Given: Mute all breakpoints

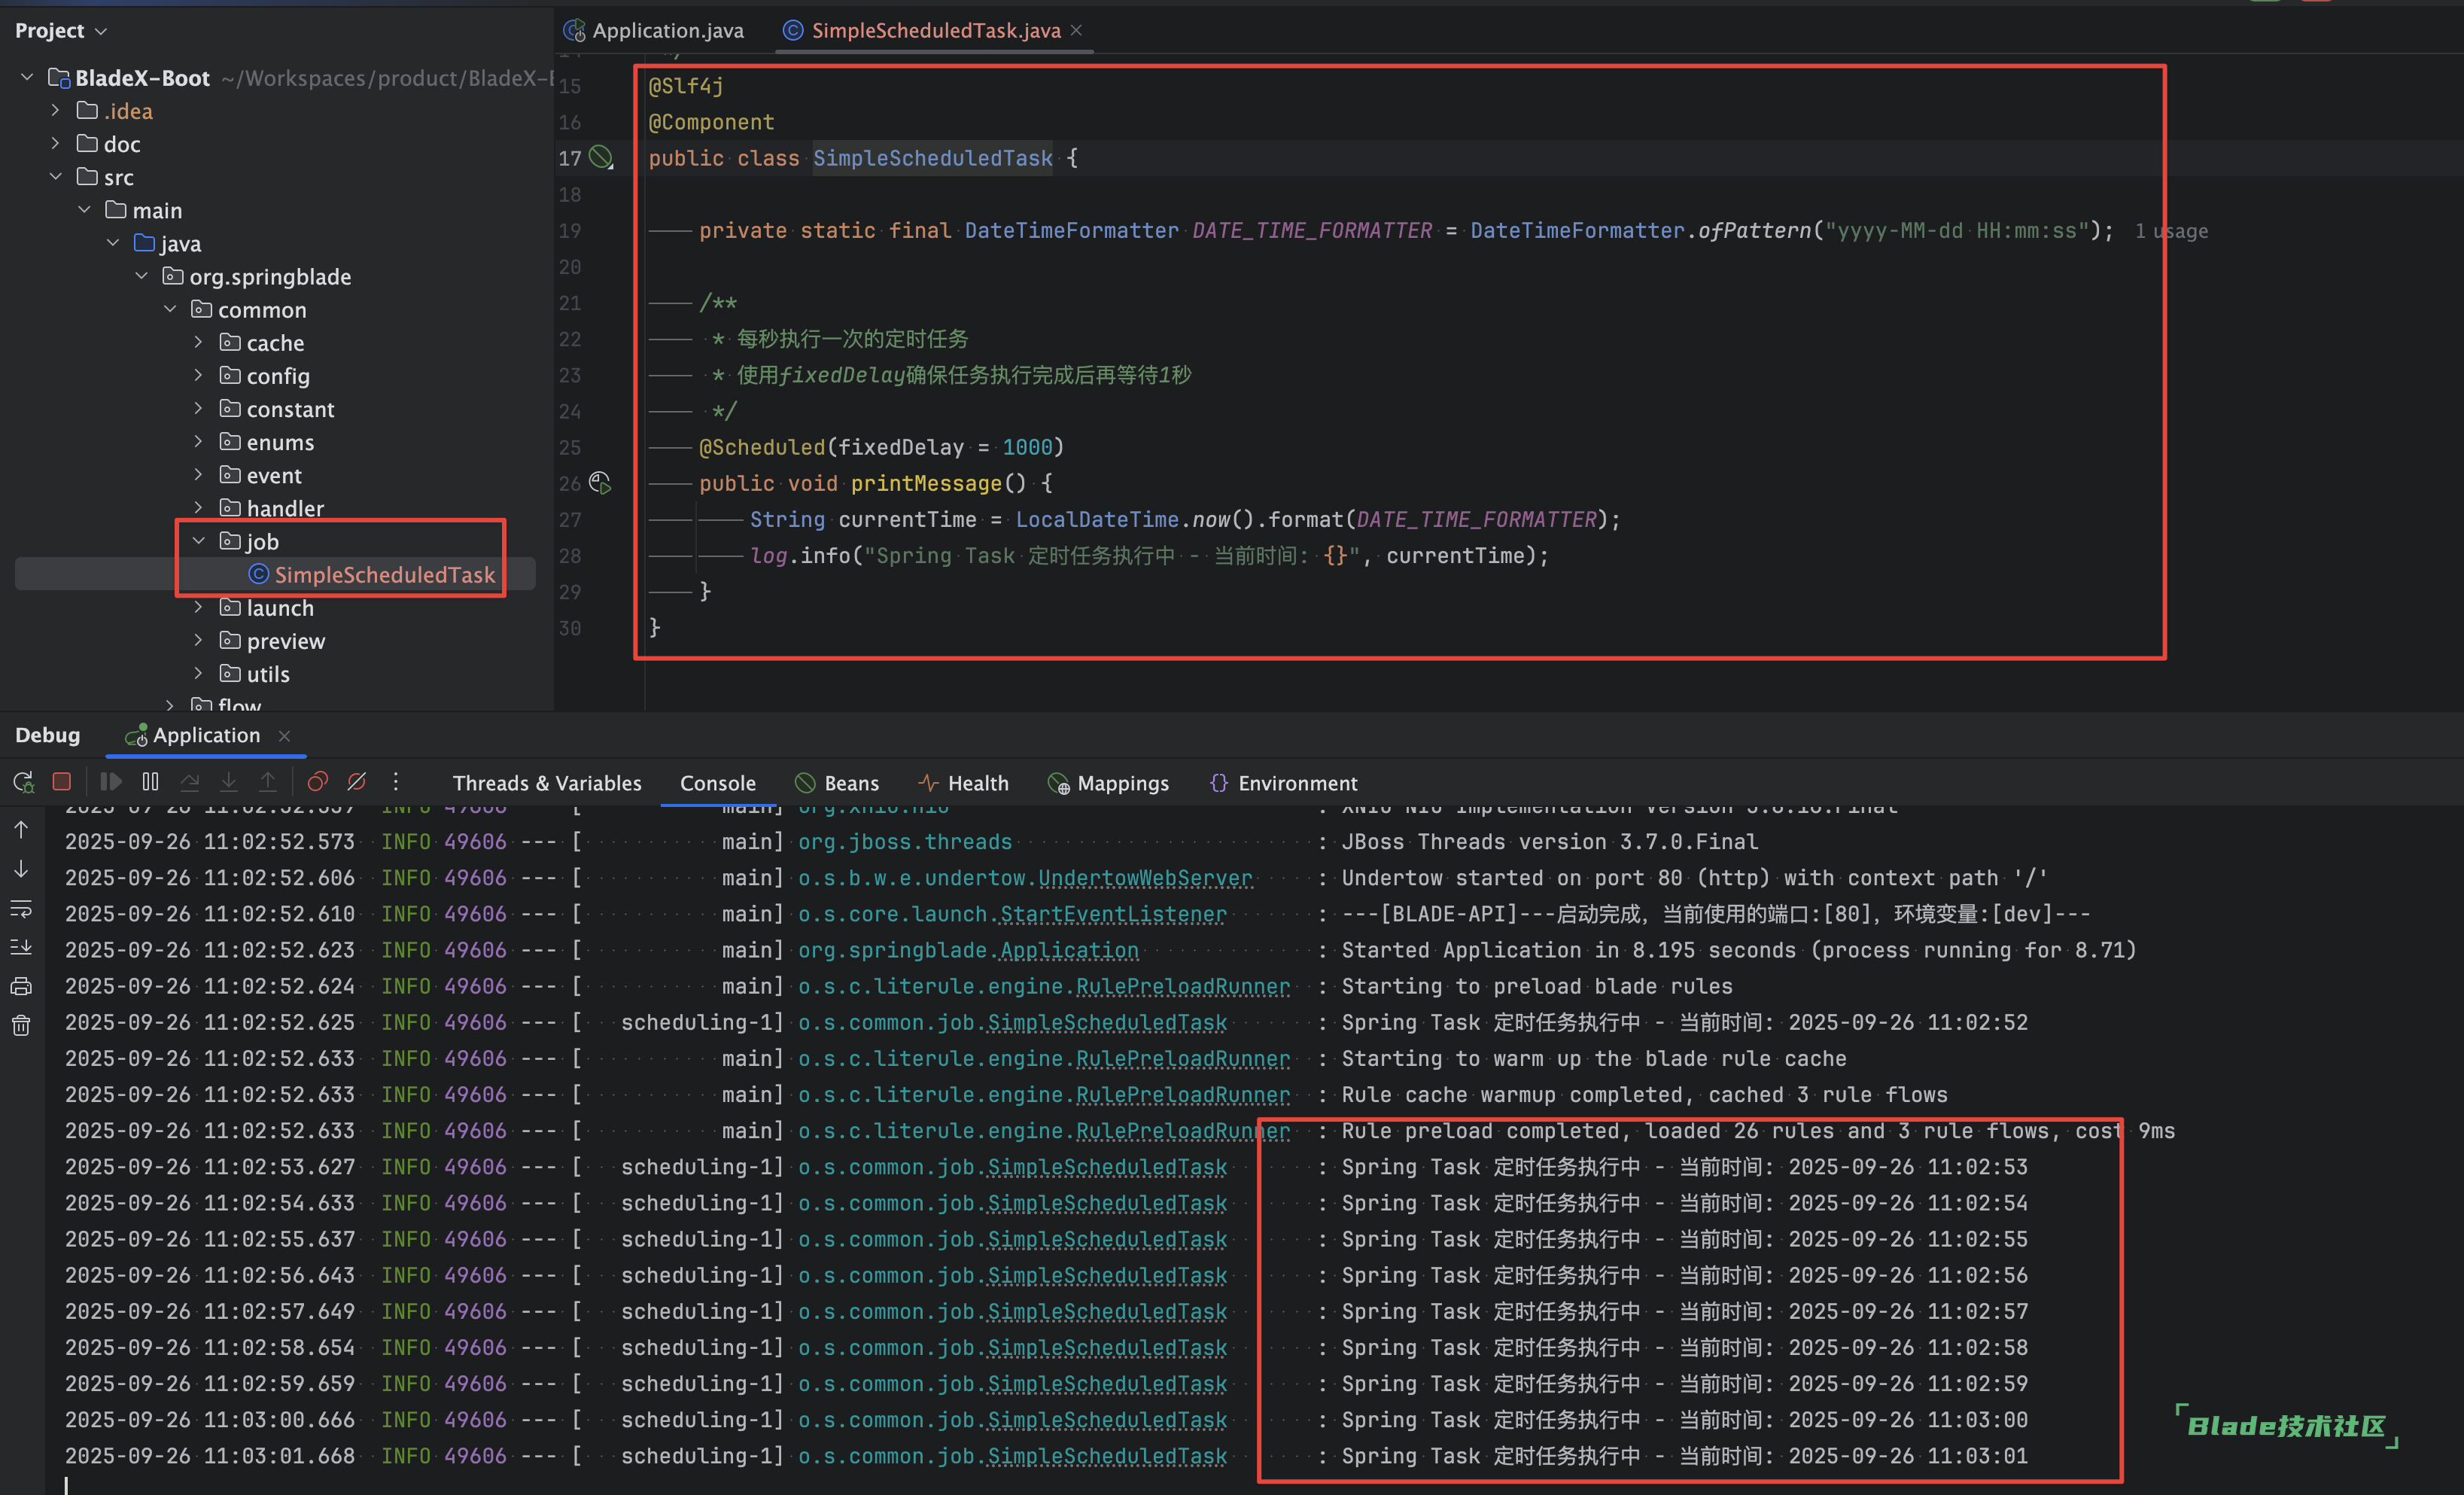Looking at the screenshot, I should (356, 782).
